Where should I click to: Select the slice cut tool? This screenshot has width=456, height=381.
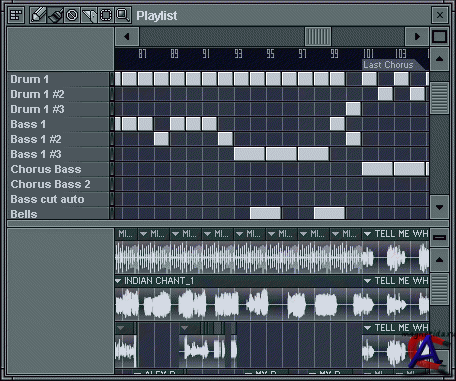point(89,15)
